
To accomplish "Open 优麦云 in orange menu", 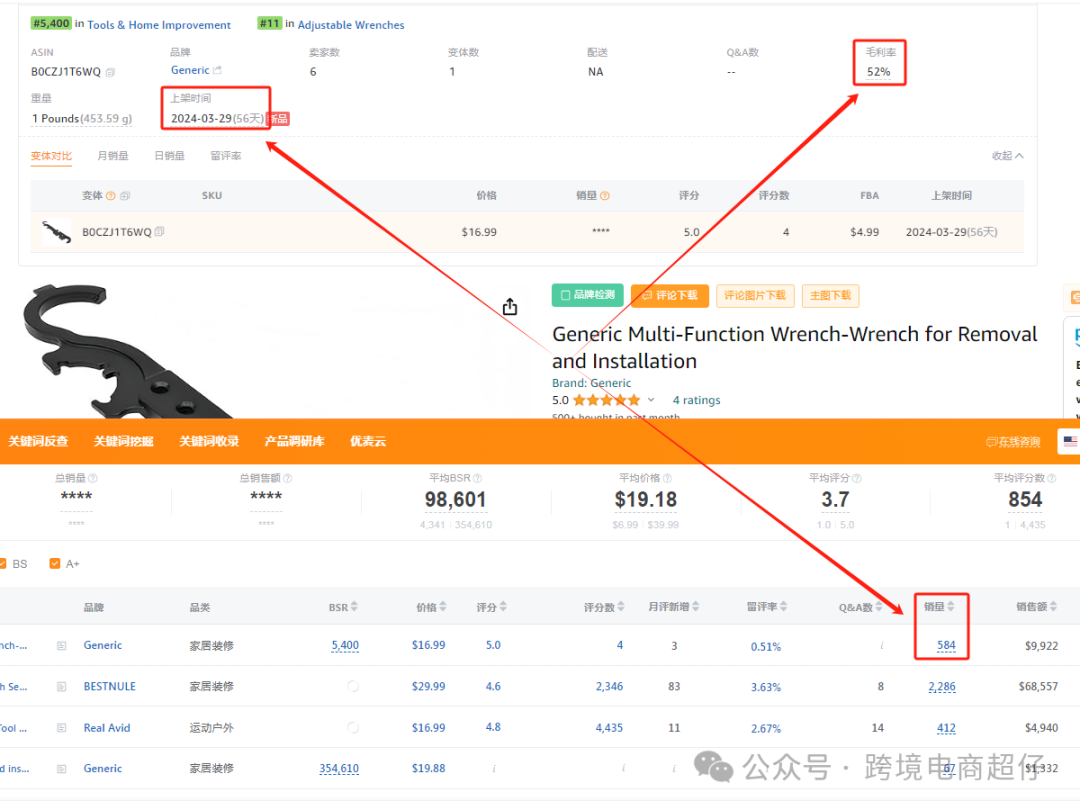I will (368, 442).
